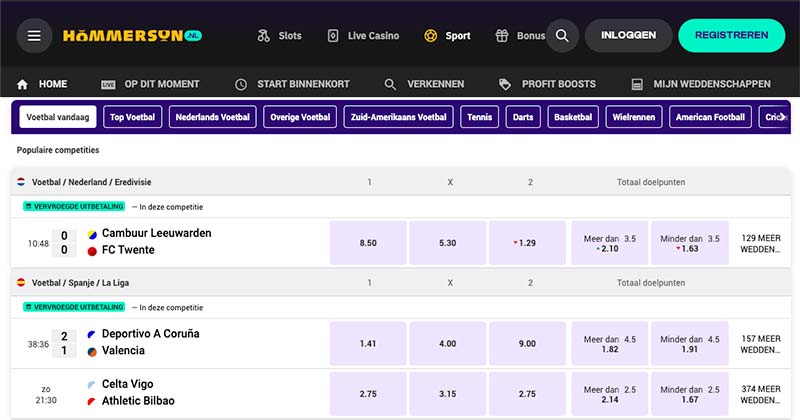This screenshot has height=420, width=800.
Task: Click the Hommerson logo
Action: [132, 36]
